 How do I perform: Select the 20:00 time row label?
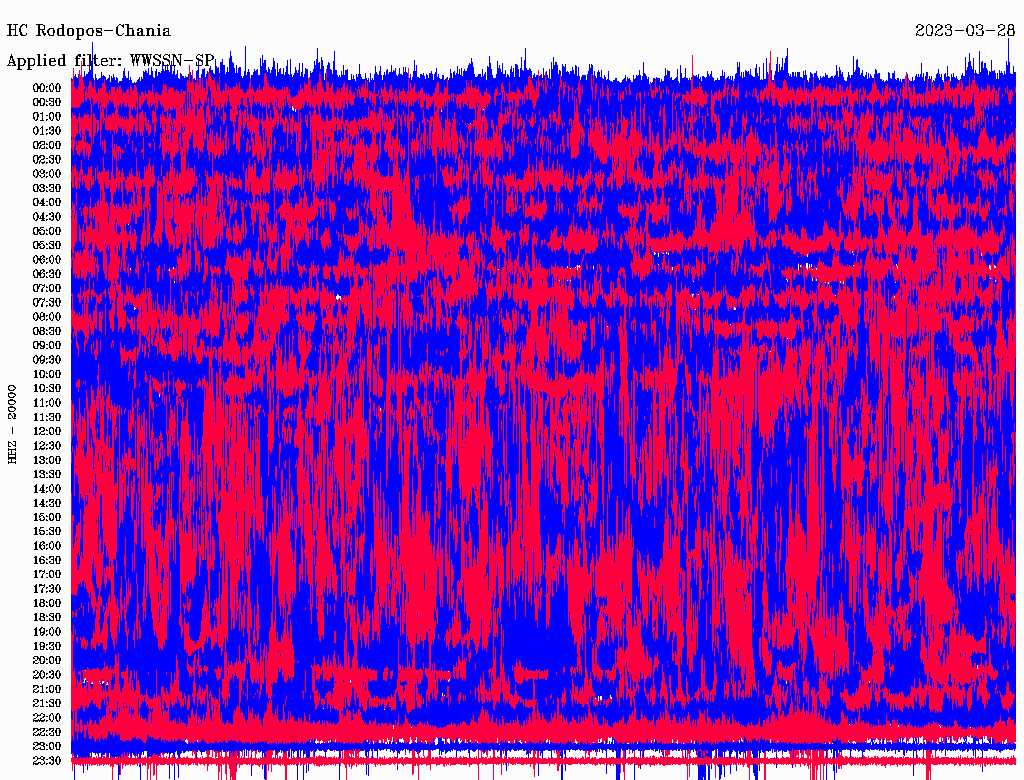click(47, 660)
